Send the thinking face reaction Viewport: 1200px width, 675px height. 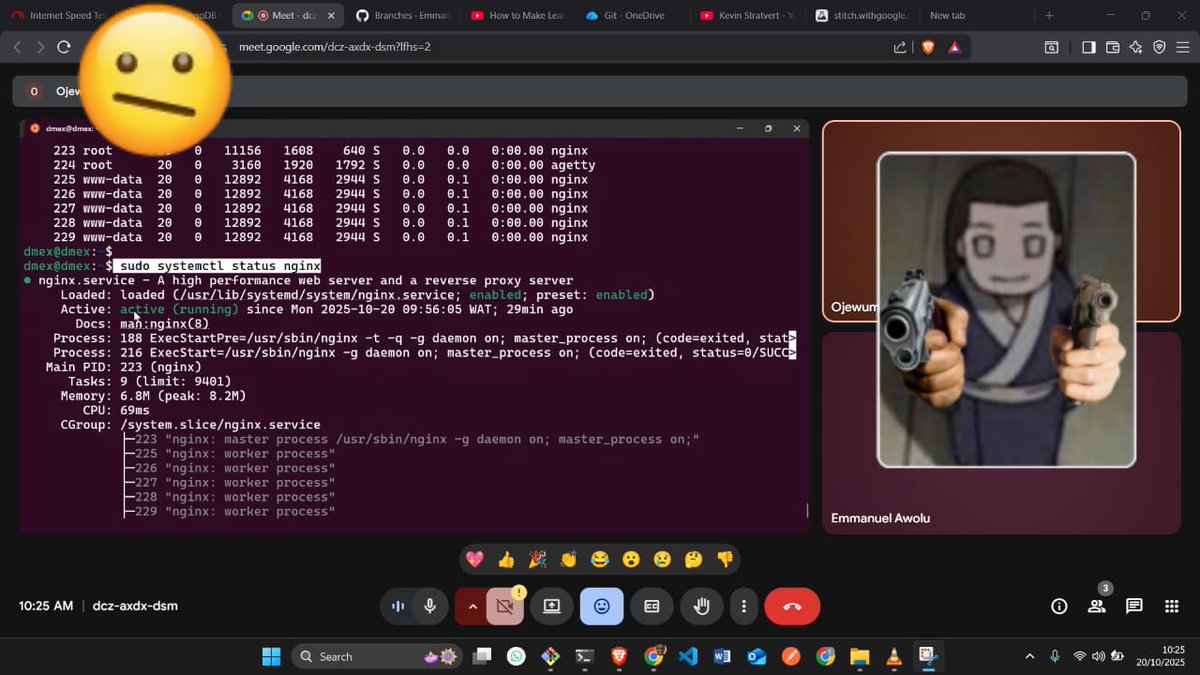(x=693, y=559)
